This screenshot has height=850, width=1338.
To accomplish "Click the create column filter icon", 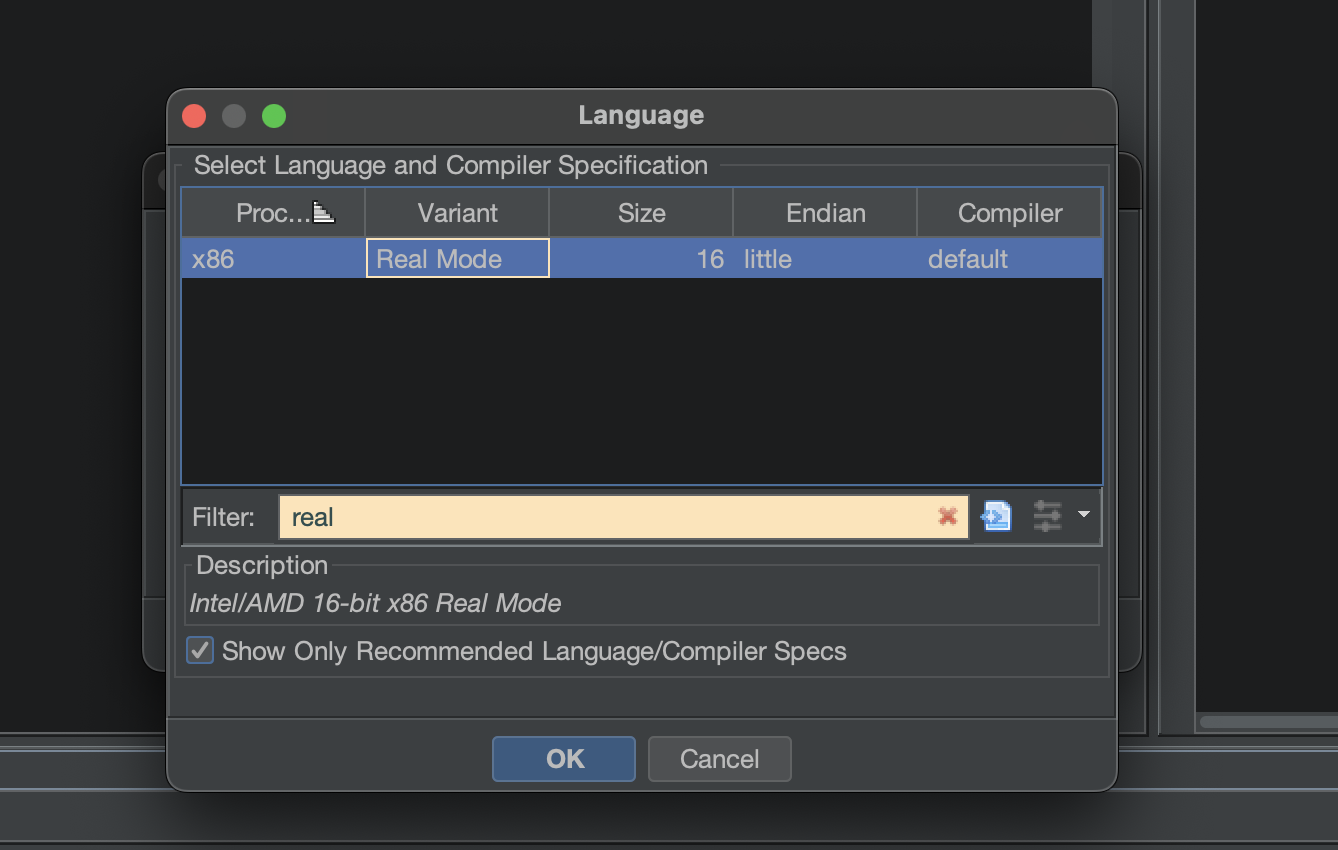I will [x=997, y=516].
